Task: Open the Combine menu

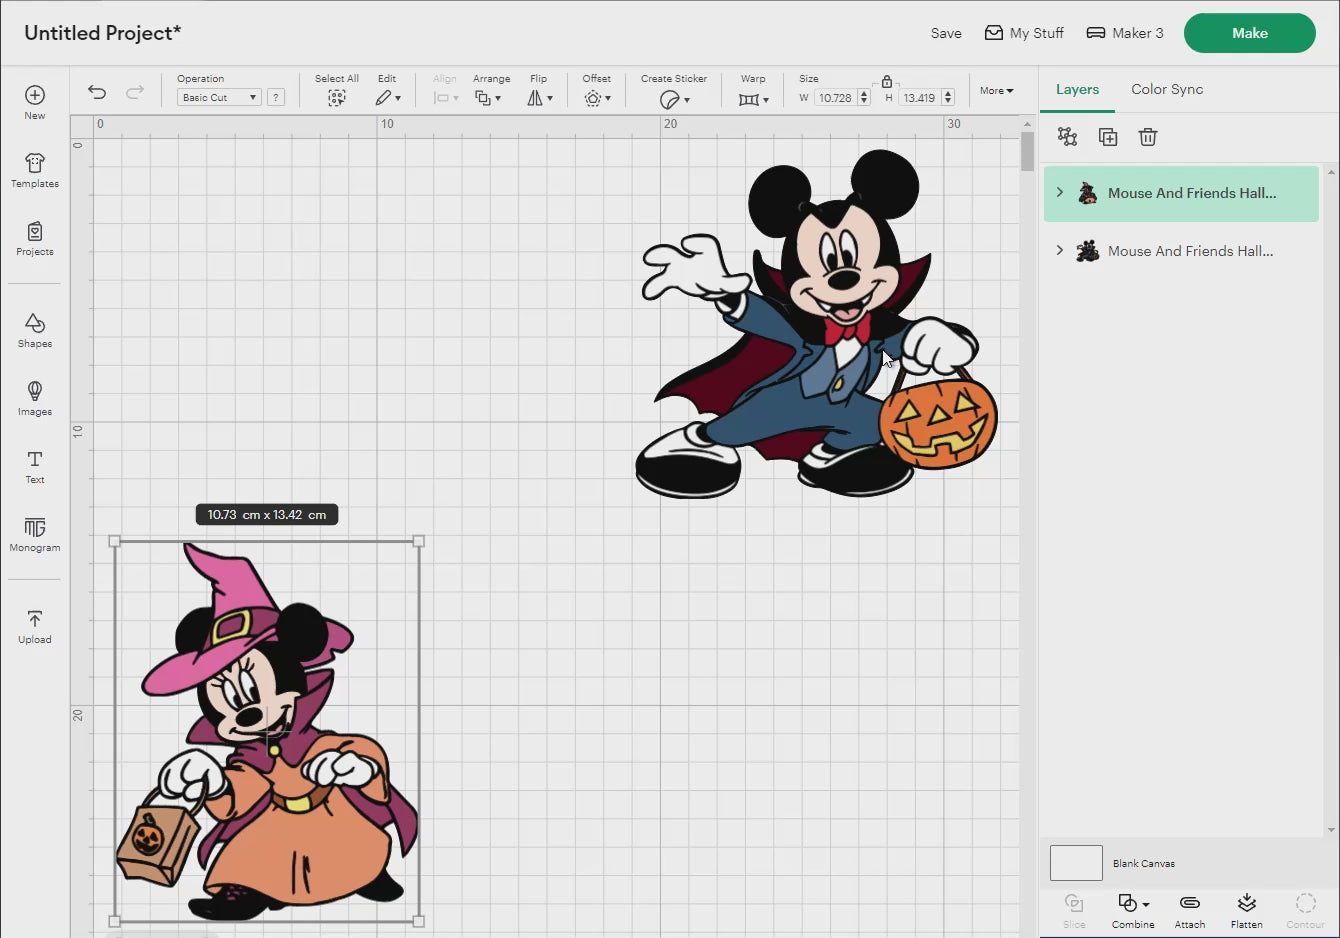Action: pyautogui.click(x=1133, y=910)
